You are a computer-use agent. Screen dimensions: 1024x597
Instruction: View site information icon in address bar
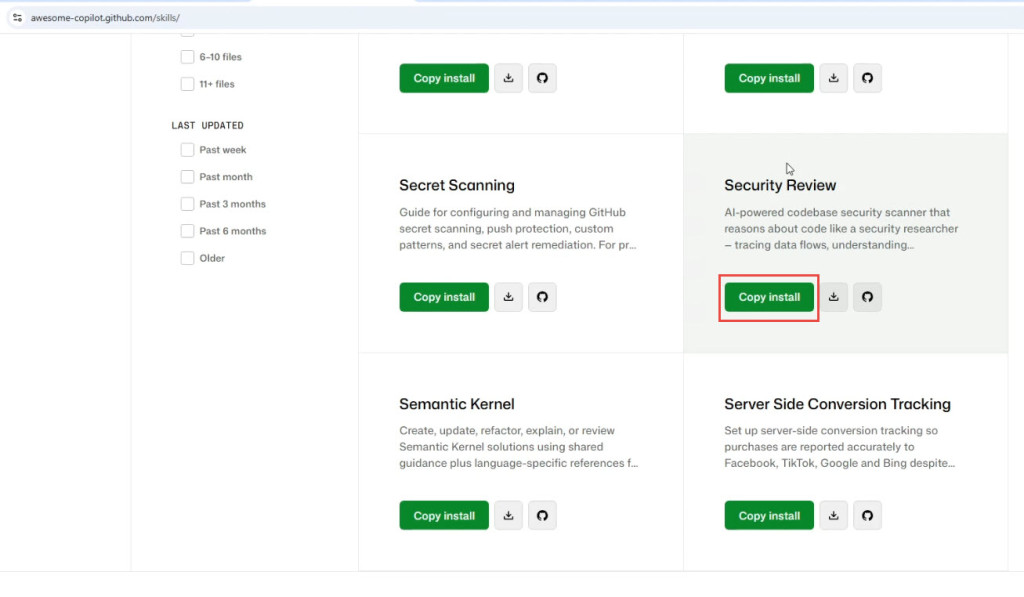pyautogui.click(x=18, y=18)
